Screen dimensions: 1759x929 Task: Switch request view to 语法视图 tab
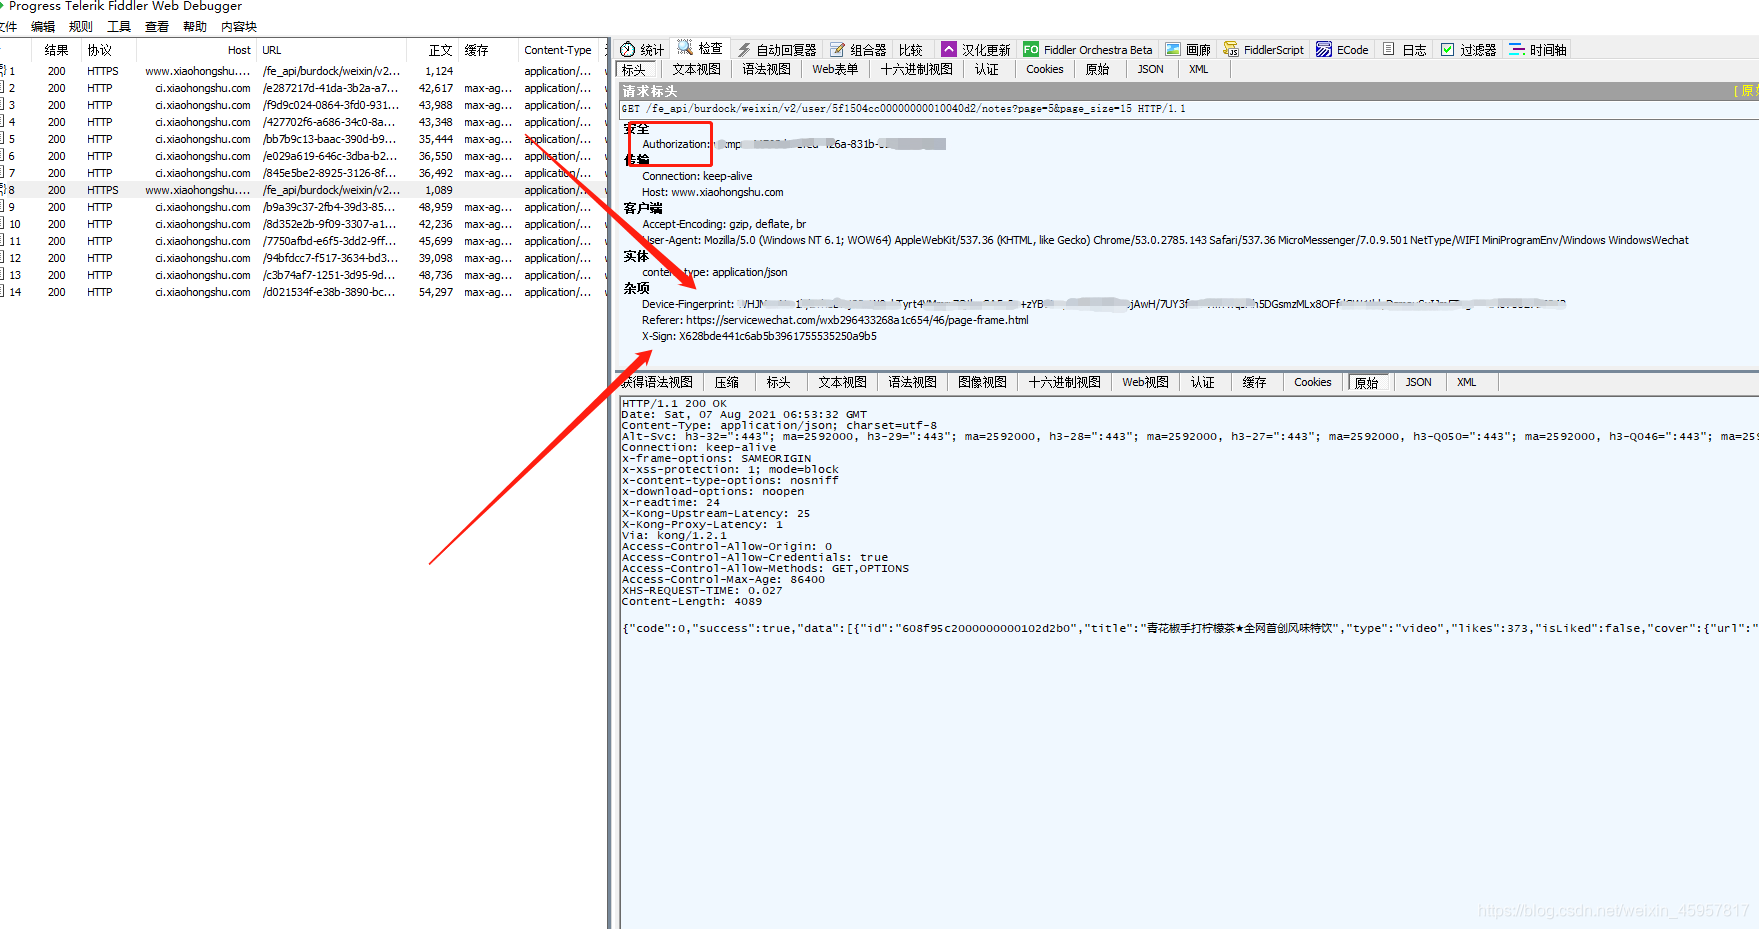click(x=766, y=69)
